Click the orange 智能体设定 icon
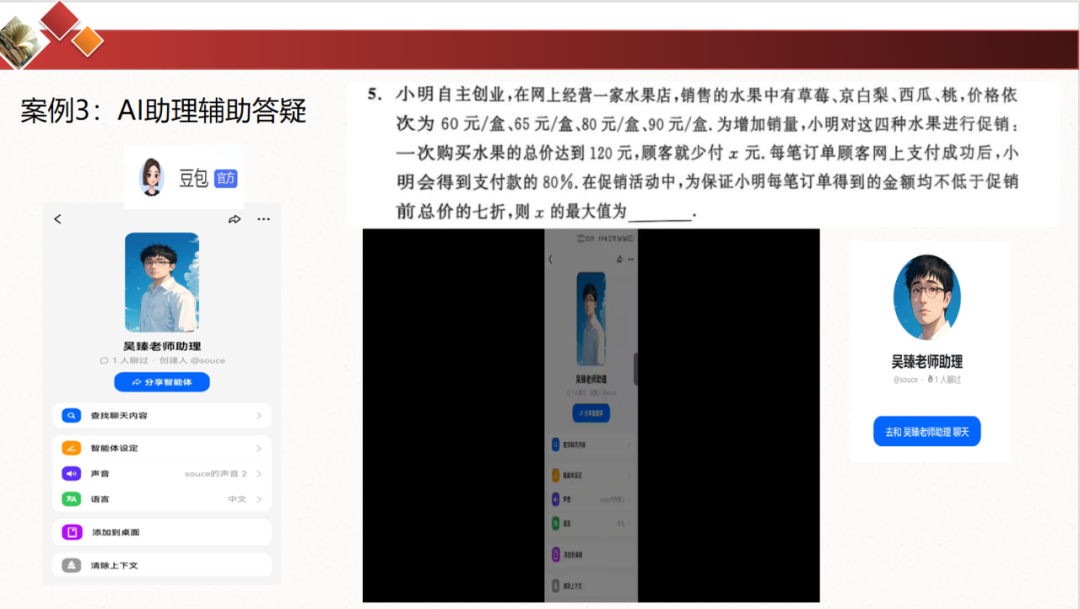The image size is (1080, 609). pyautogui.click(x=72, y=448)
